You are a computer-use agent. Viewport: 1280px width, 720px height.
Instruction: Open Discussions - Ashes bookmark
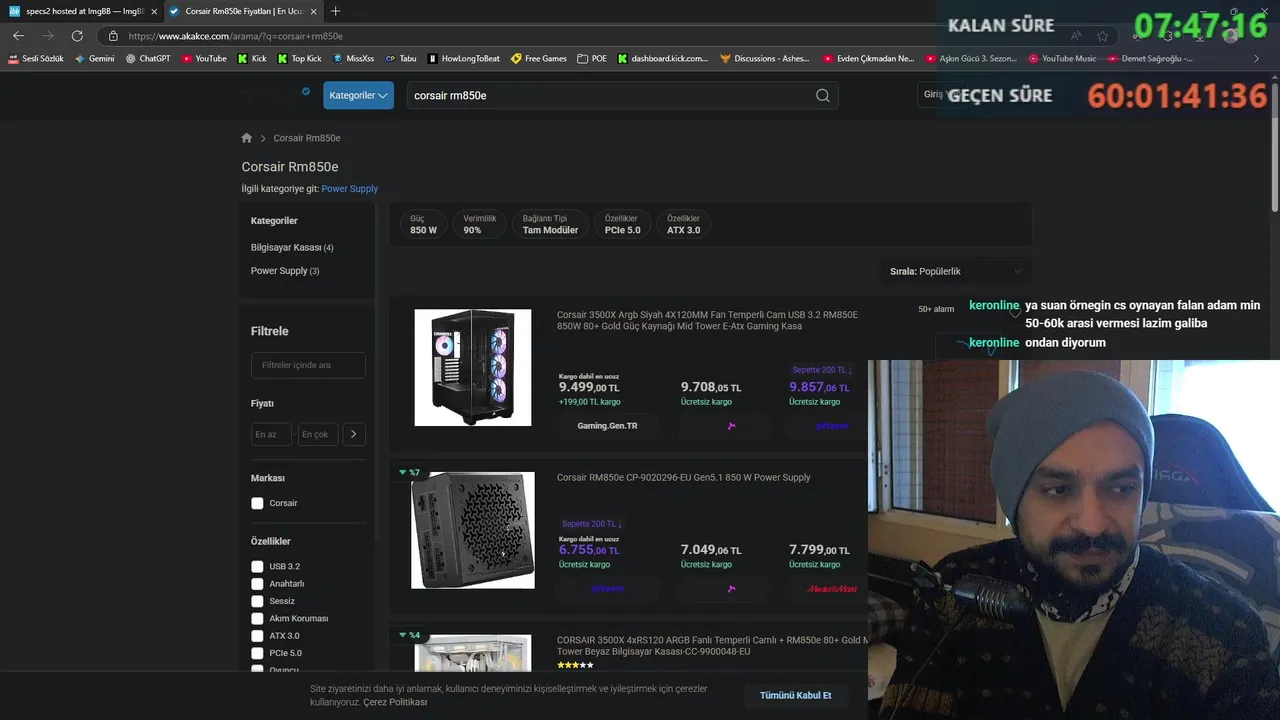pos(764,59)
